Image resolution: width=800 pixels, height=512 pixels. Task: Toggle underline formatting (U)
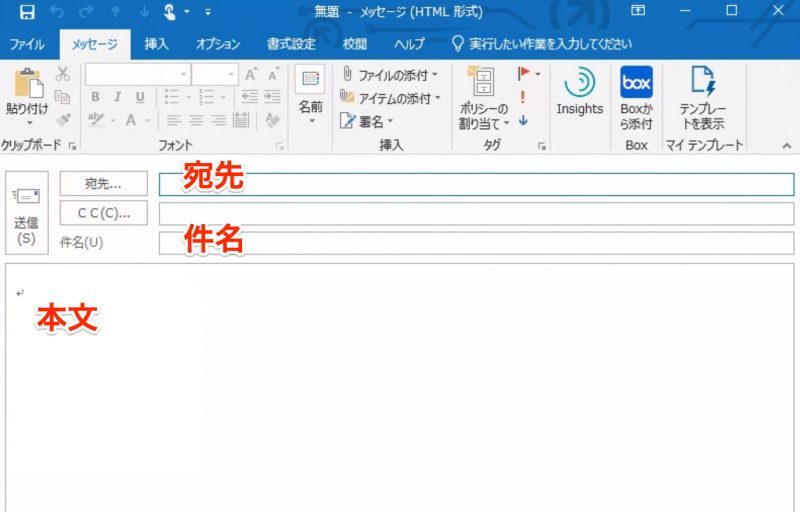tap(140, 97)
